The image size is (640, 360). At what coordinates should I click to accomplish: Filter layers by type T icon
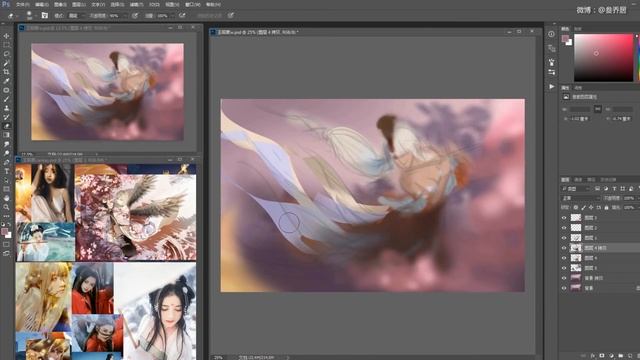(x=614, y=189)
